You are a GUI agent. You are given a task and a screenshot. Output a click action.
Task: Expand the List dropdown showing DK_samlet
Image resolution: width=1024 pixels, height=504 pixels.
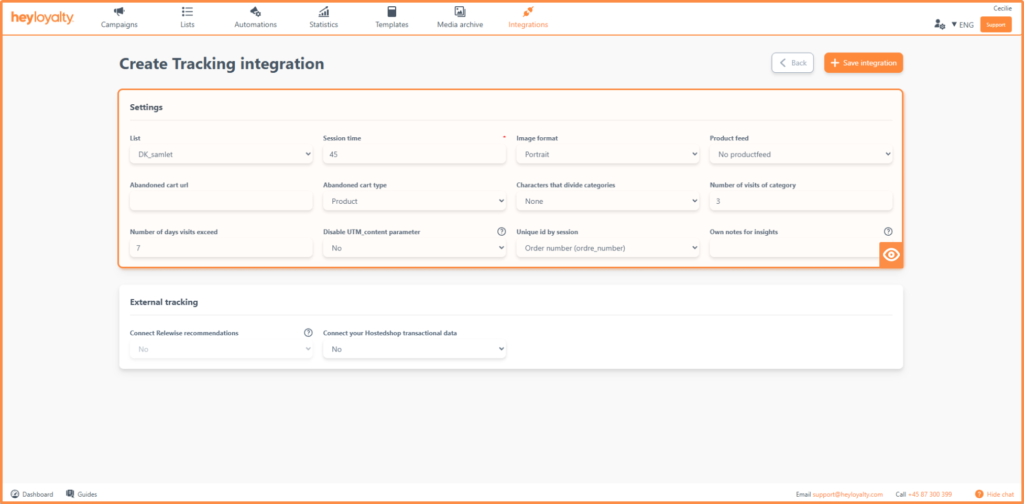(221, 155)
